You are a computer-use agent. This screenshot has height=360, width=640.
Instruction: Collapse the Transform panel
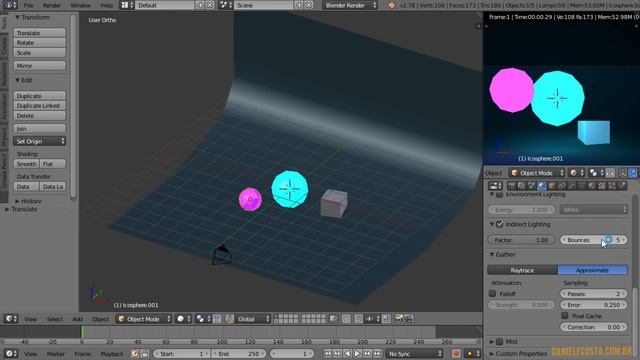(x=32, y=17)
